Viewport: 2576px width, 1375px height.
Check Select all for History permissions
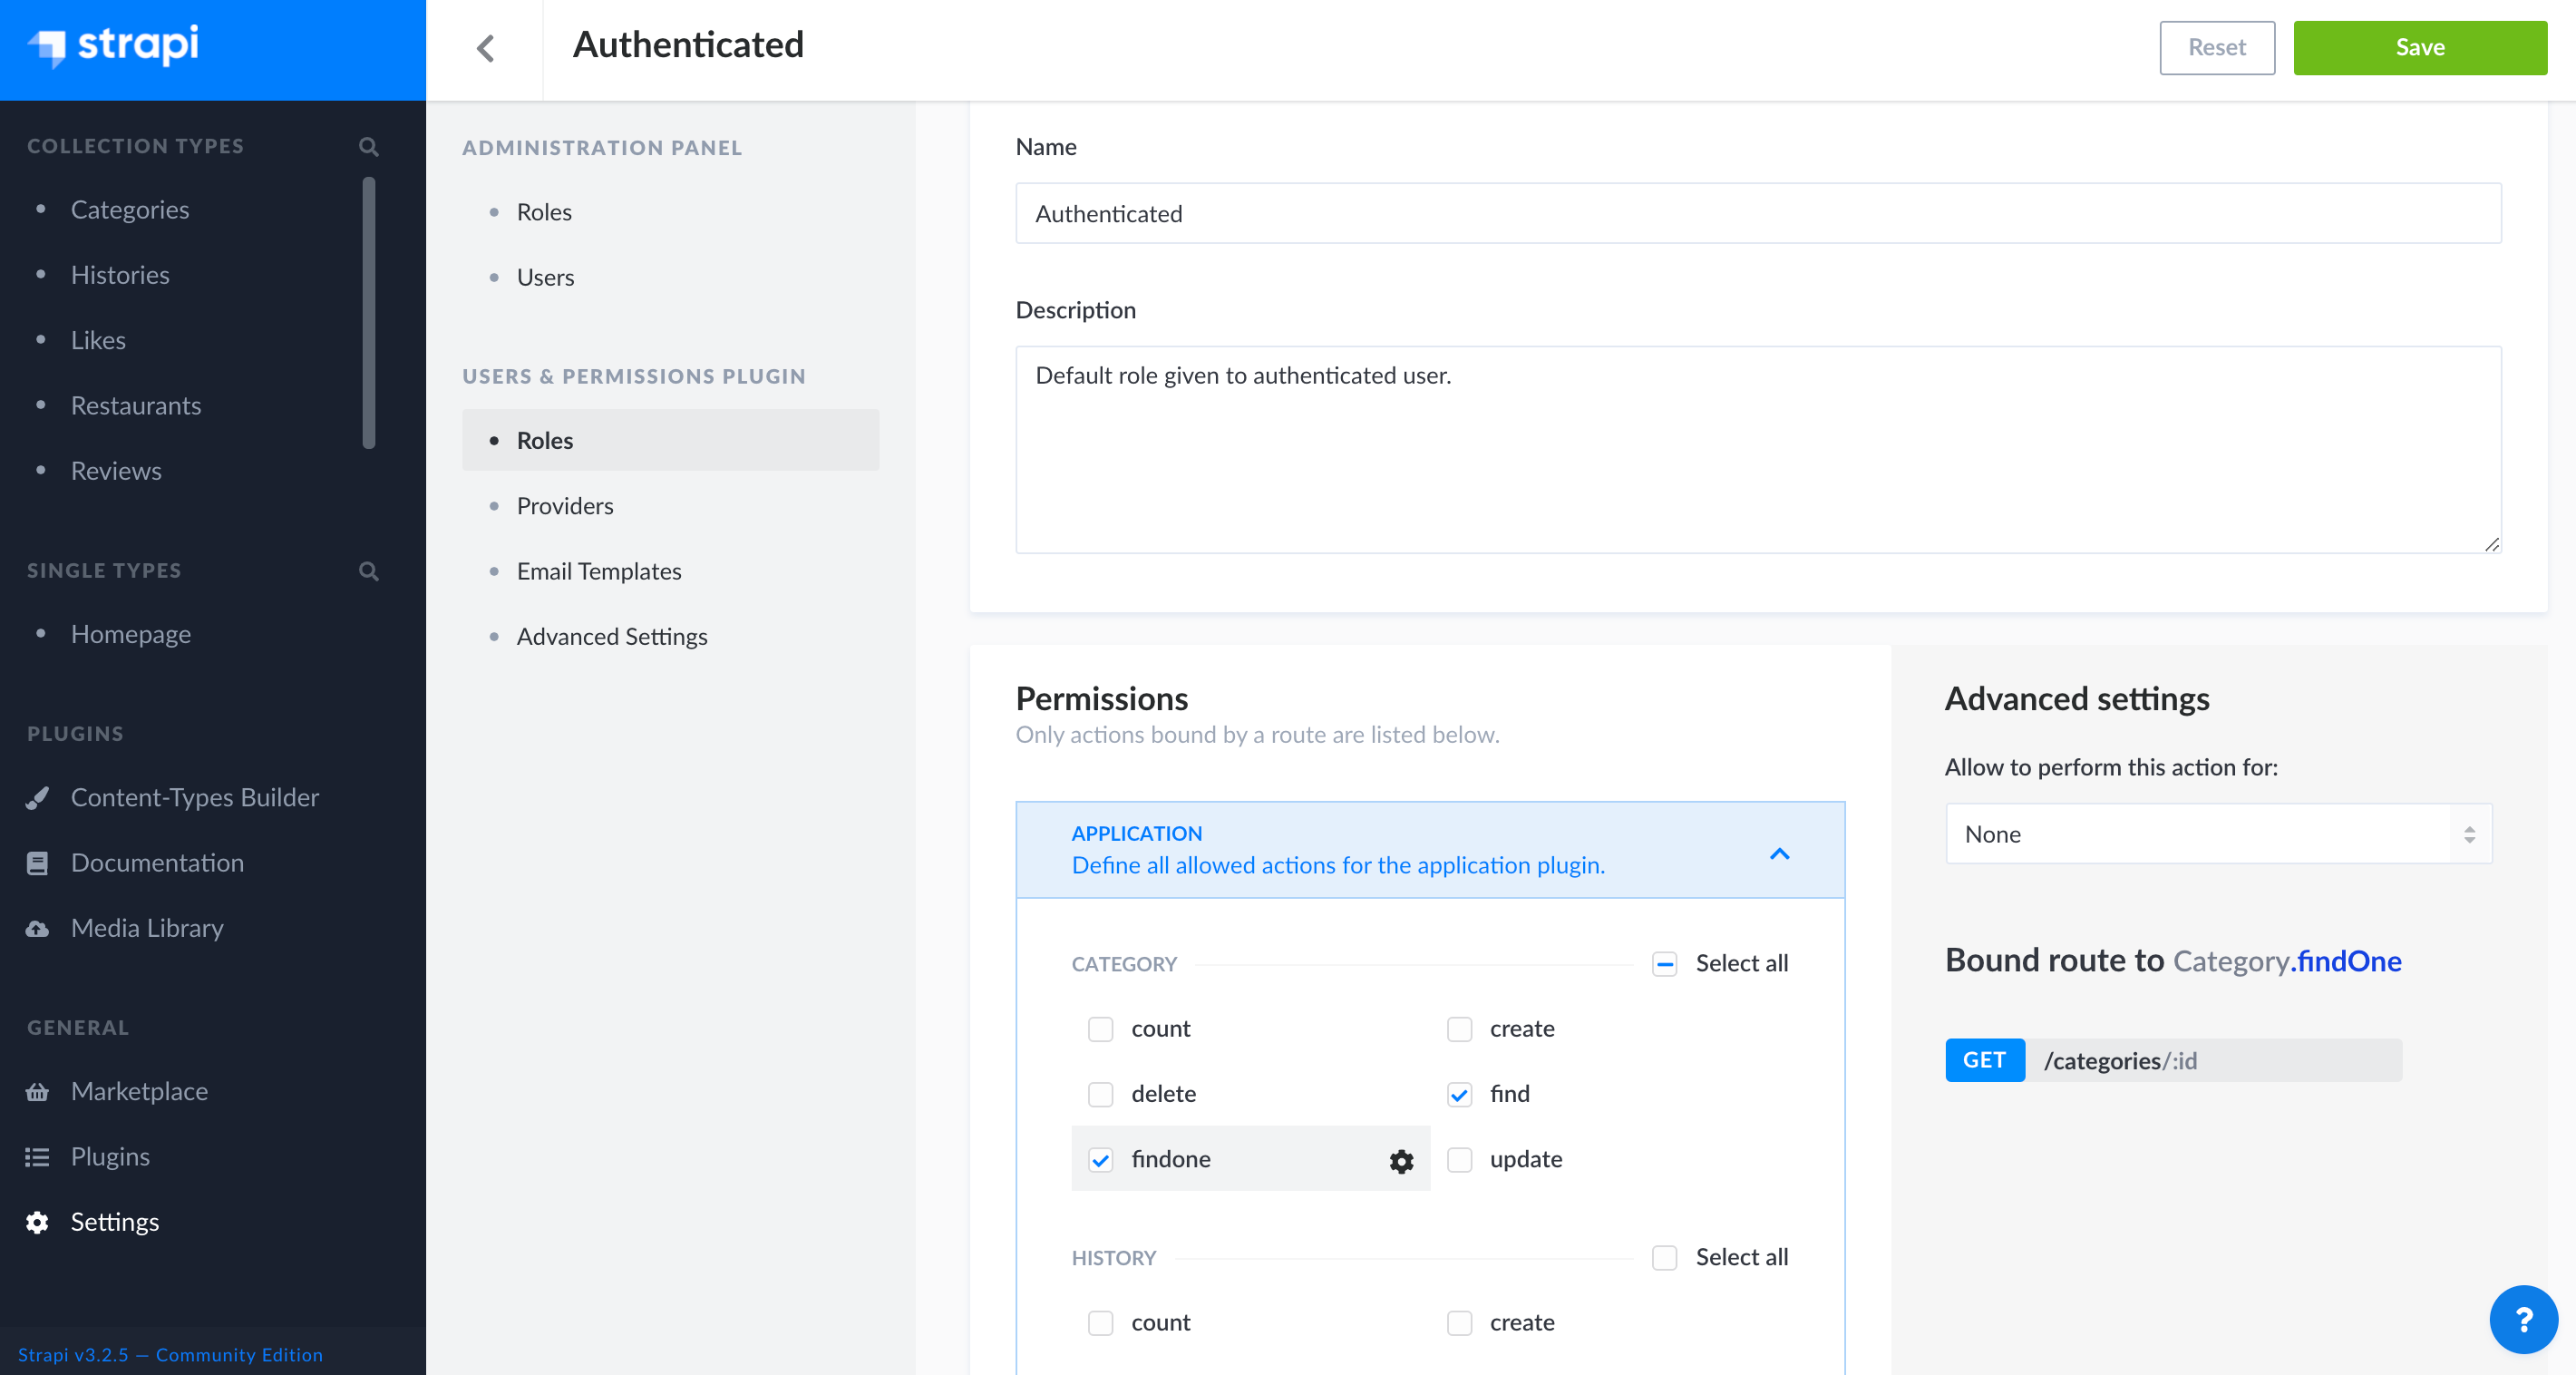click(x=1663, y=1257)
